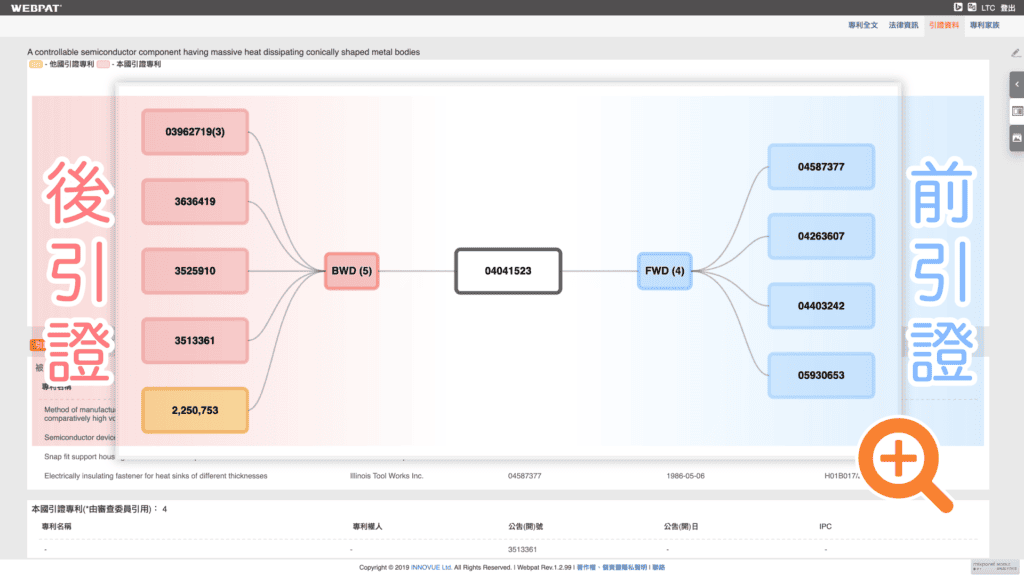This screenshot has height=576, width=1024.
Task: Collapse the right sidebar using the arrow
Action: 1016,85
